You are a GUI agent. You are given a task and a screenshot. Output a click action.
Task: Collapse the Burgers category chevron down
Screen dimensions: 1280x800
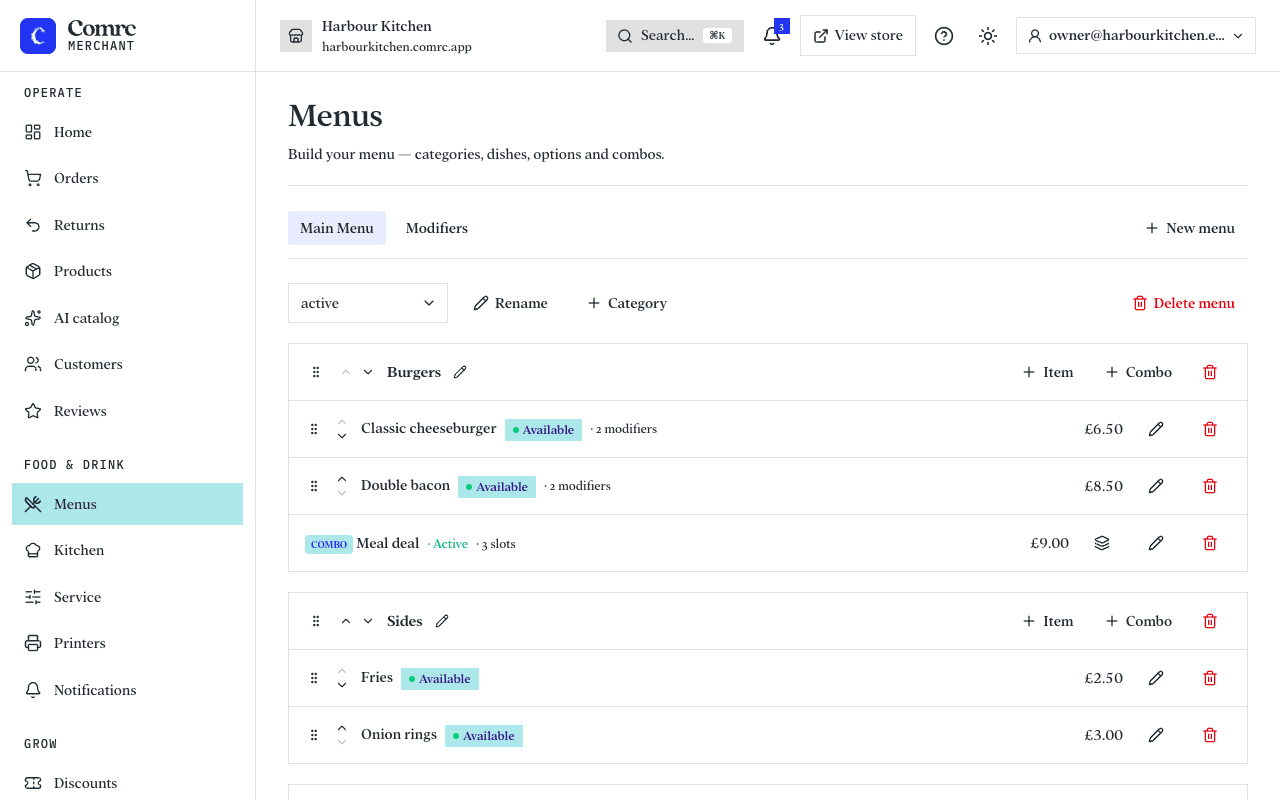368,372
